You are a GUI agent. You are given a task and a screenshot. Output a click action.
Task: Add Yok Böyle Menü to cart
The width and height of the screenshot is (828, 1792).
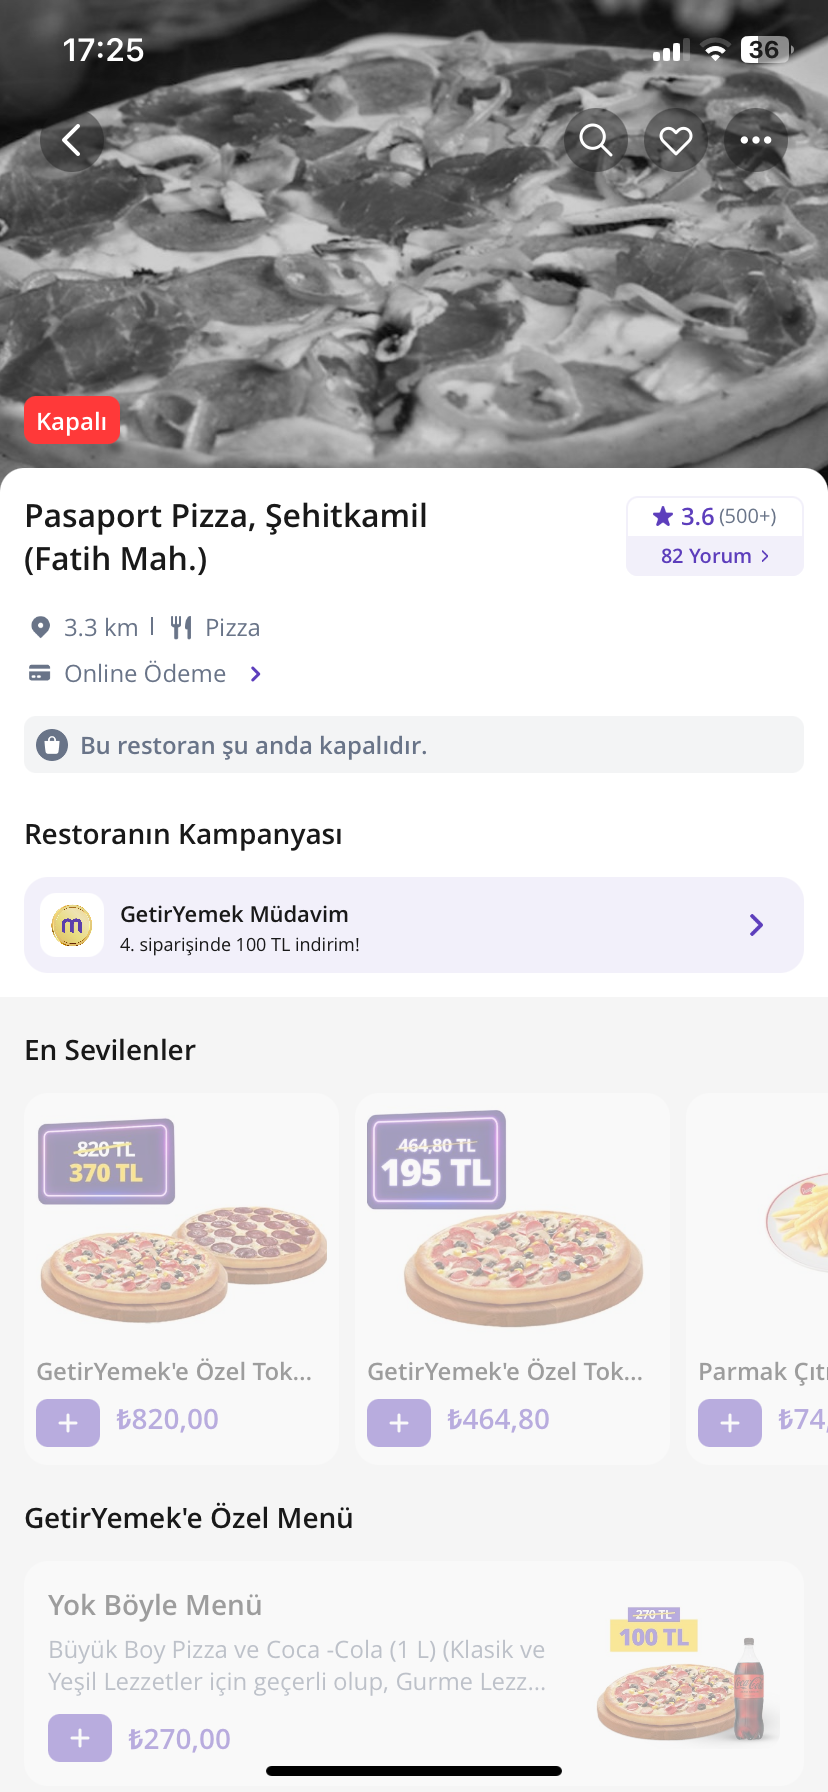[x=80, y=1738]
